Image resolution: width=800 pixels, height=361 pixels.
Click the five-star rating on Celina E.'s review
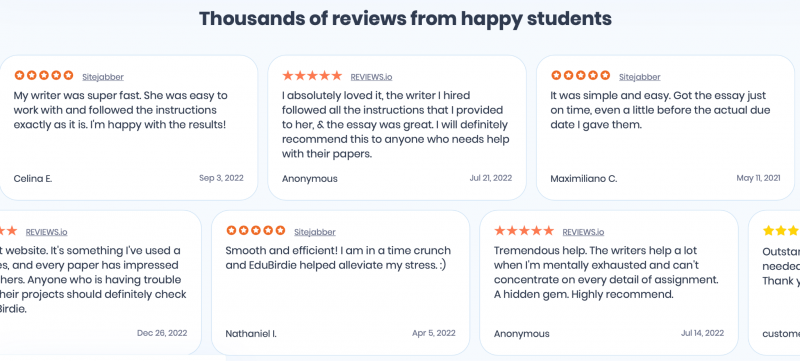(44, 75)
